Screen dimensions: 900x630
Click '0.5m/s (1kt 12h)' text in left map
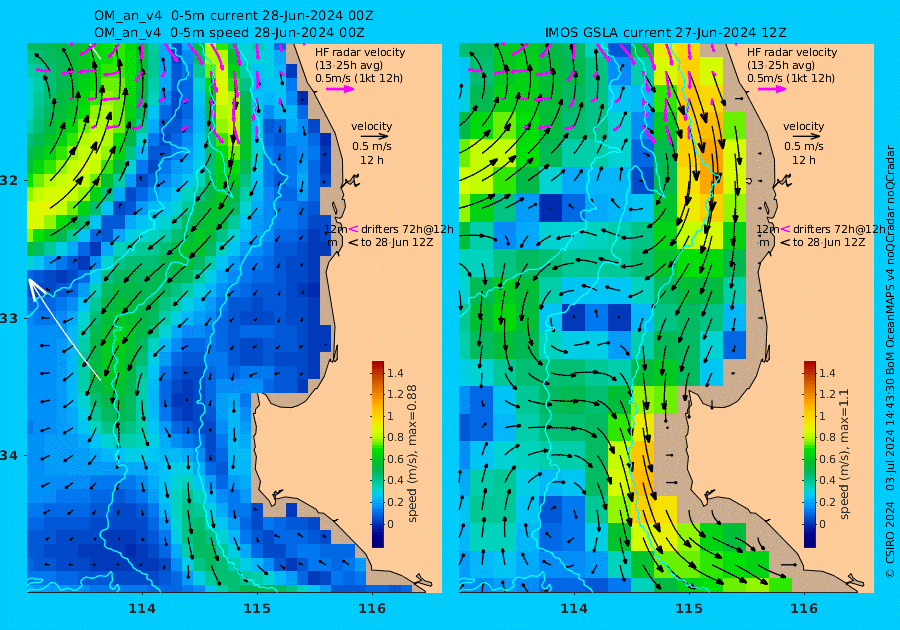pos(359,79)
